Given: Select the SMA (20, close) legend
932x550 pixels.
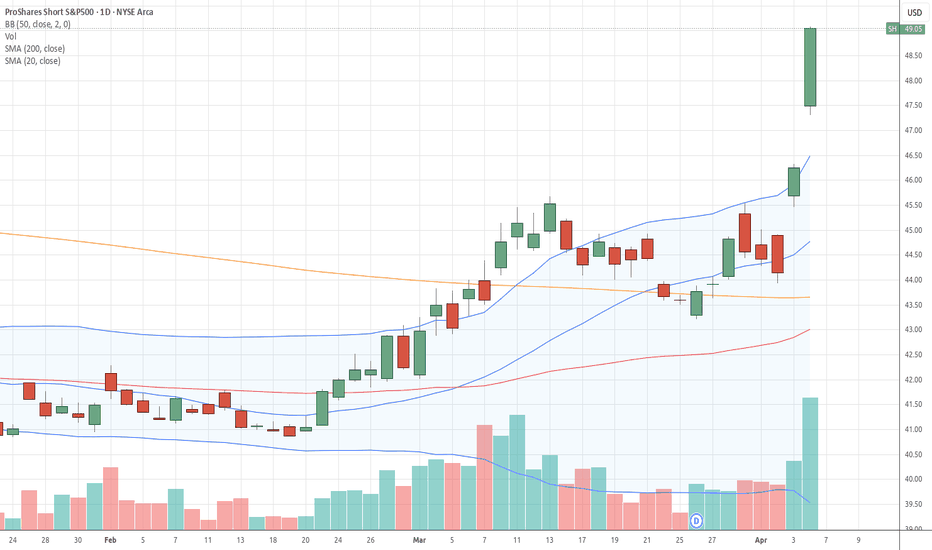Looking at the screenshot, I should (x=33, y=61).
